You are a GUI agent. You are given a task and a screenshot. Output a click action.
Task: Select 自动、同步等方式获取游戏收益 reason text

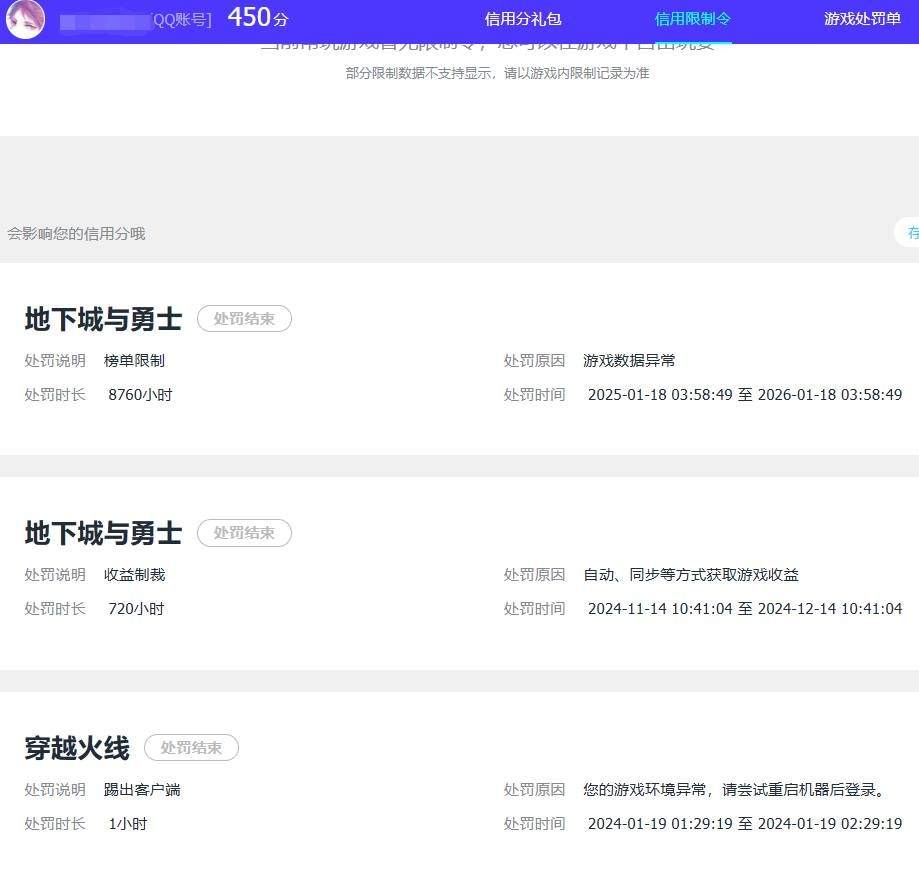click(691, 575)
